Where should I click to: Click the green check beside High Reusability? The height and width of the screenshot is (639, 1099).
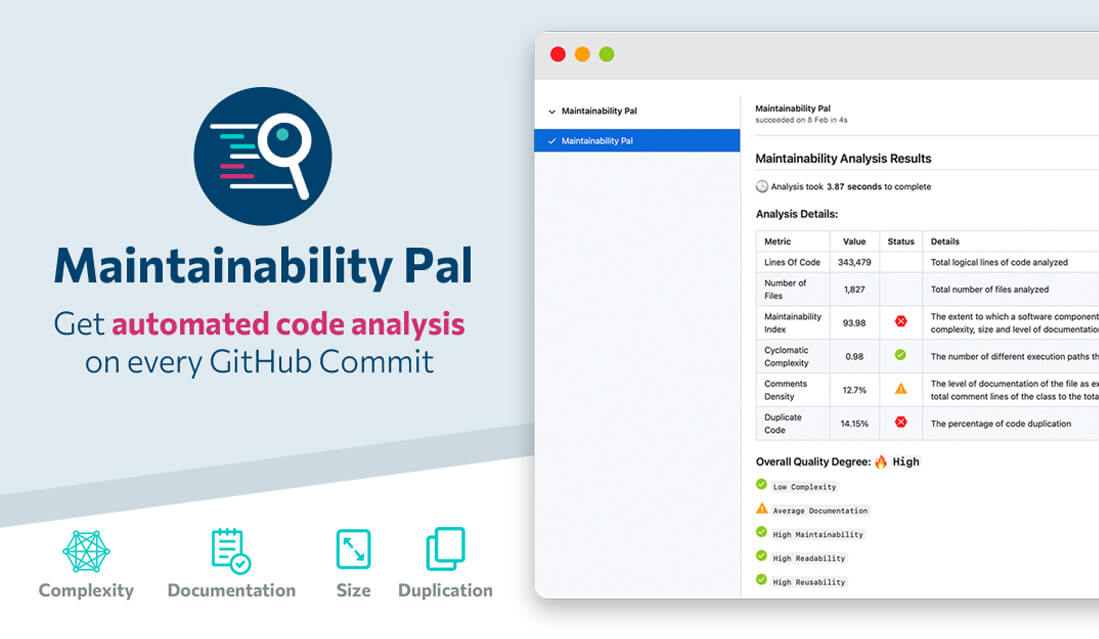coord(762,579)
